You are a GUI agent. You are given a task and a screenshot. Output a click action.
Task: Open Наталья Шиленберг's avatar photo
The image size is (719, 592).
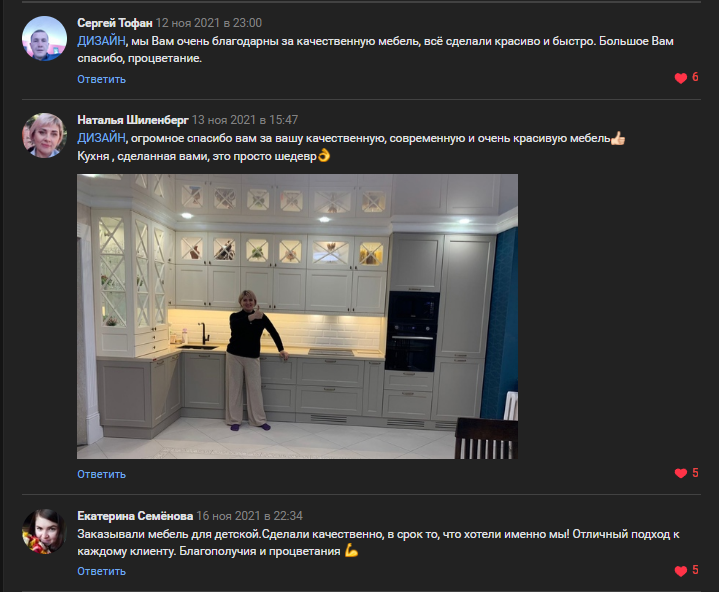click(x=44, y=136)
